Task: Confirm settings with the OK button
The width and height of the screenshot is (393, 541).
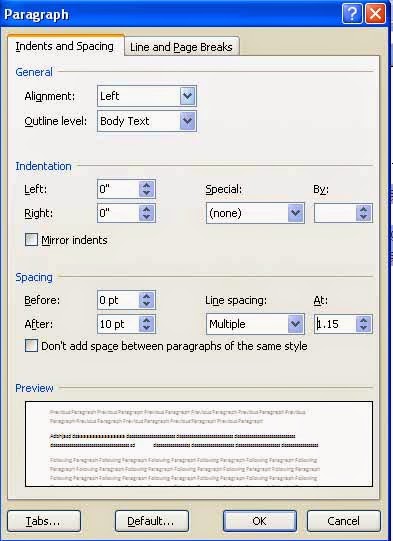Action: [x=259, y=521]
